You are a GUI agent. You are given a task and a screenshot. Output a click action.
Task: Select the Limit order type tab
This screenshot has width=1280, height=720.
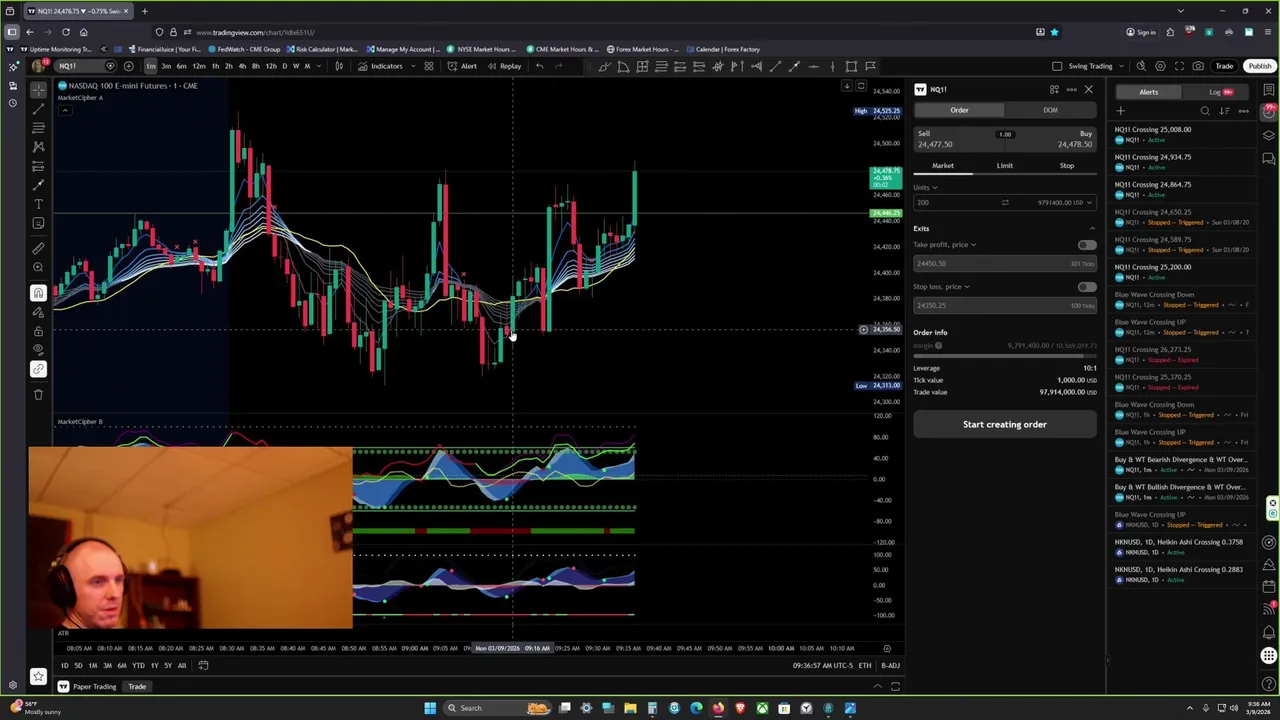coord(1004,166)
